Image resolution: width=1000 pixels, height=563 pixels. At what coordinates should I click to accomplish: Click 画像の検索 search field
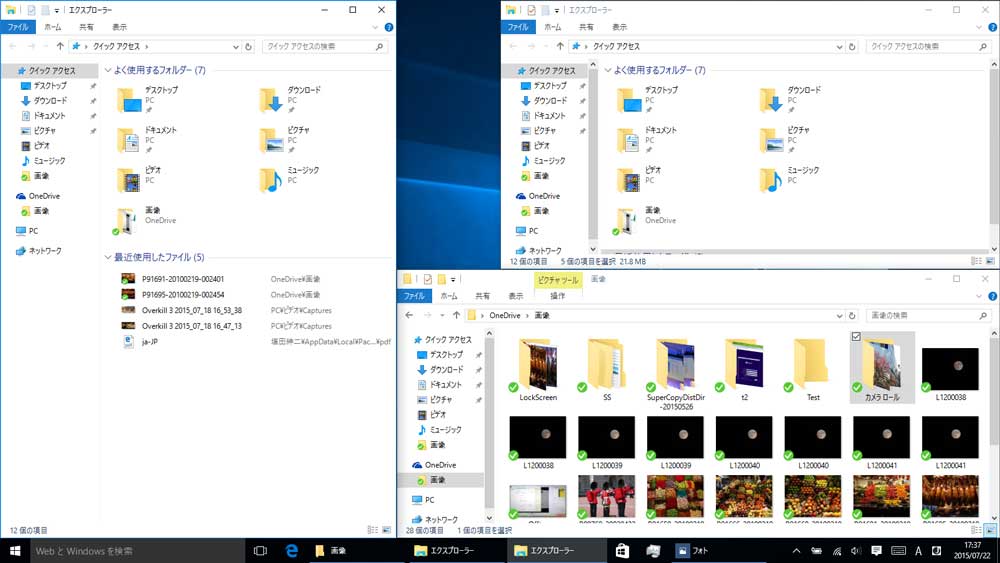point(929,316)
